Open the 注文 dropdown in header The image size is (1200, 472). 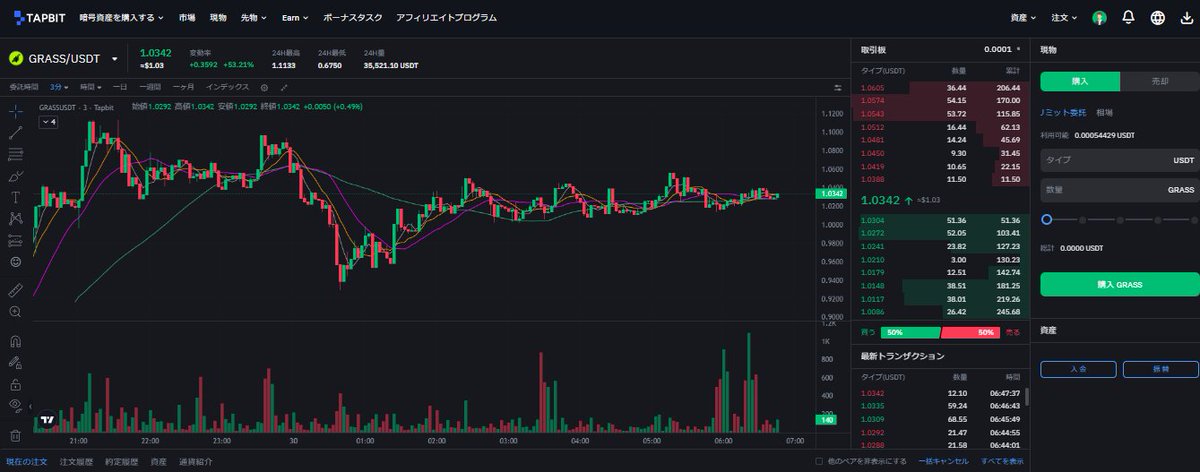pos(1066,18)
